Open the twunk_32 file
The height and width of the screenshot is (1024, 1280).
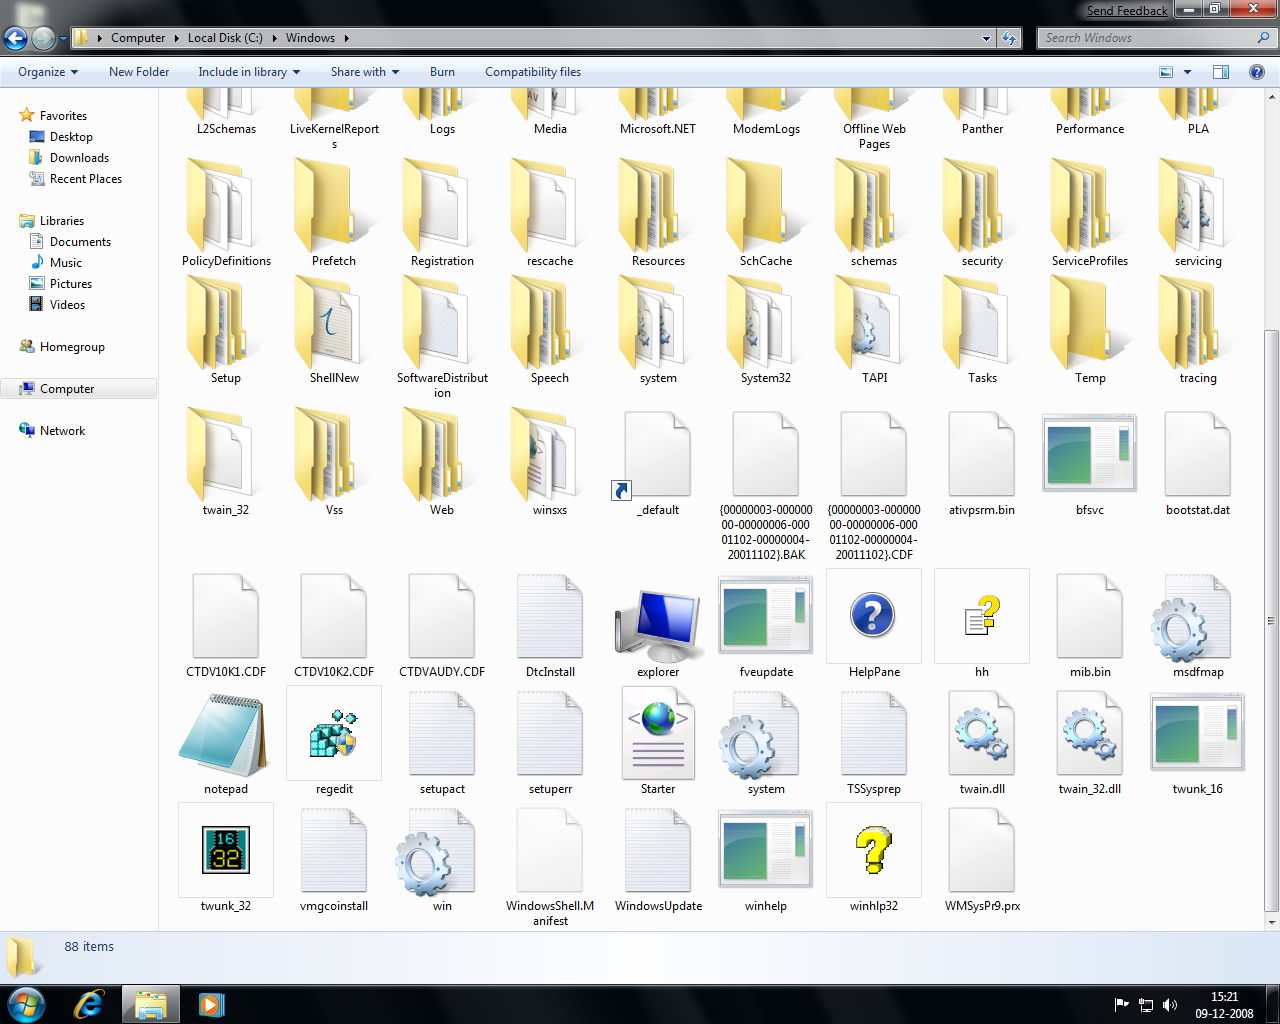pos(225,850)
